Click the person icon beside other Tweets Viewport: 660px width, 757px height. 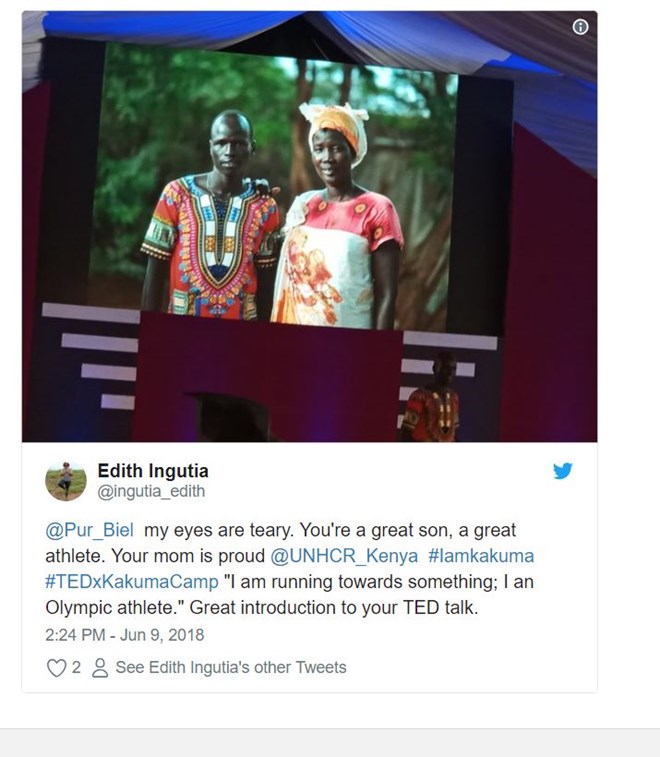[100, 668]
